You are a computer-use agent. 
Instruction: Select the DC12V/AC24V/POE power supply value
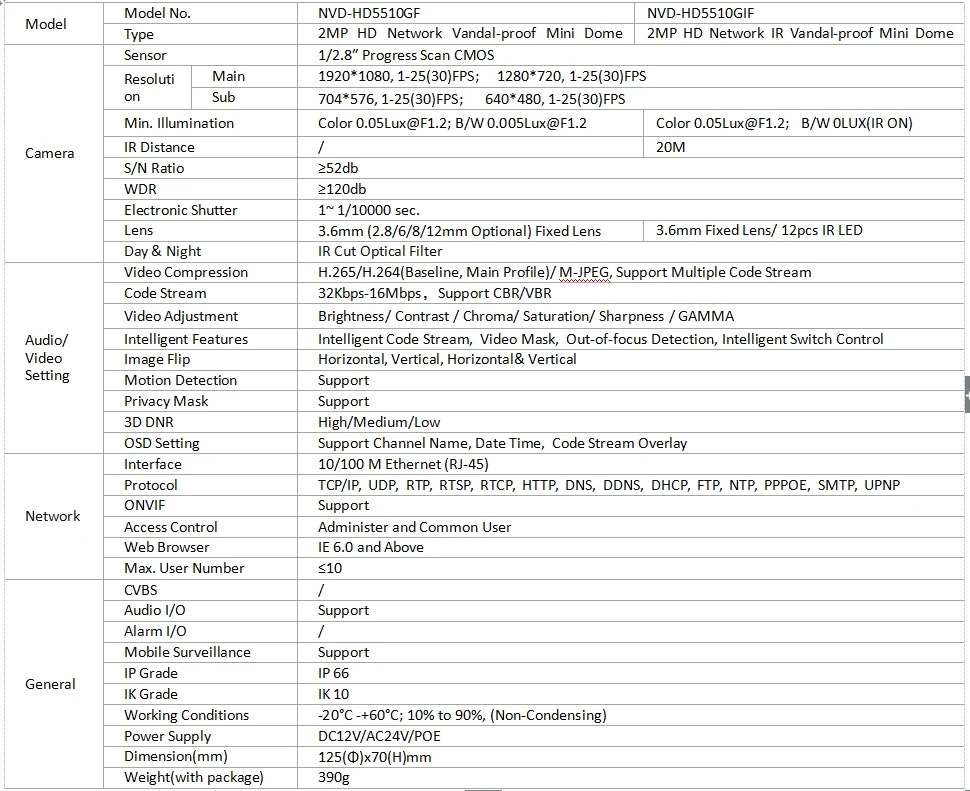(x=379, y=736)
